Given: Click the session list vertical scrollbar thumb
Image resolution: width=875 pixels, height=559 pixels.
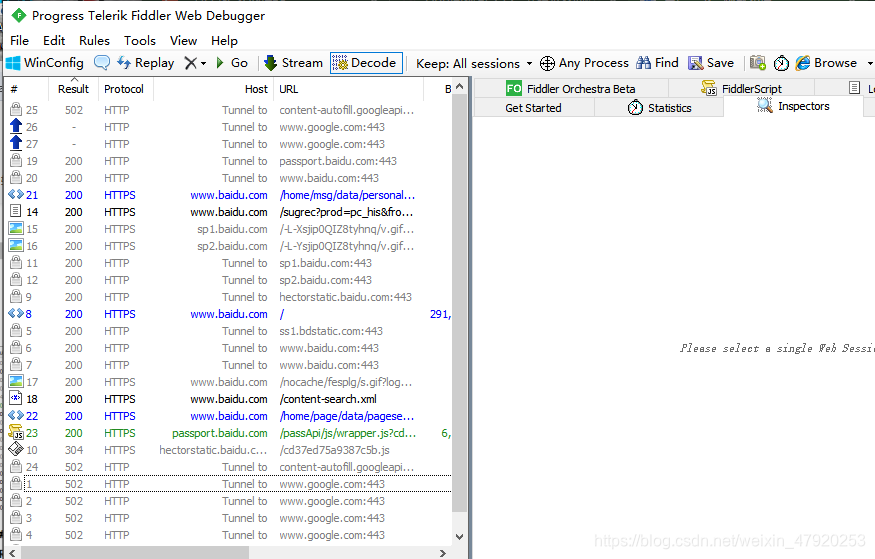Looking at the screenshot, I should (459, 303).
